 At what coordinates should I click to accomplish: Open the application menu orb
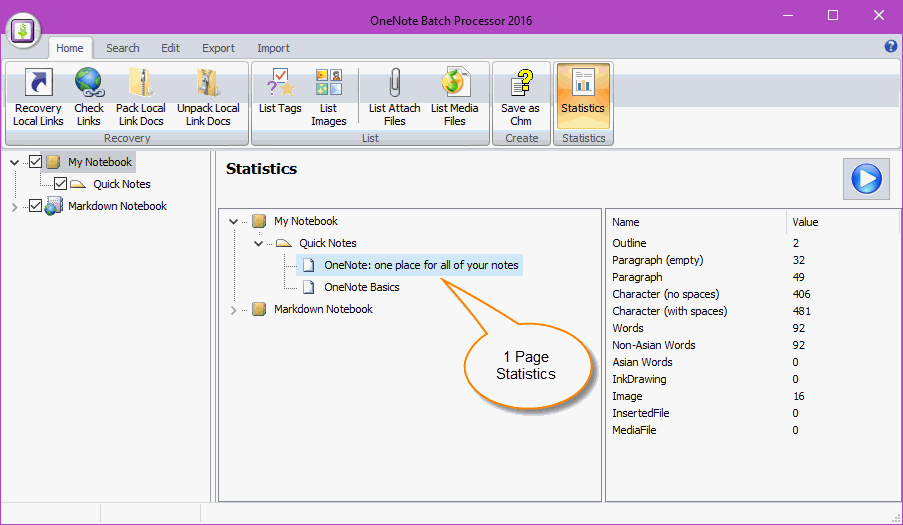[24, 31]
